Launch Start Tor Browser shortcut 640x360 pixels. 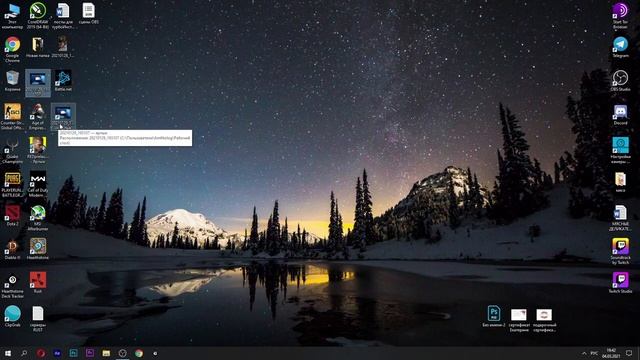(x=620, y=16)
